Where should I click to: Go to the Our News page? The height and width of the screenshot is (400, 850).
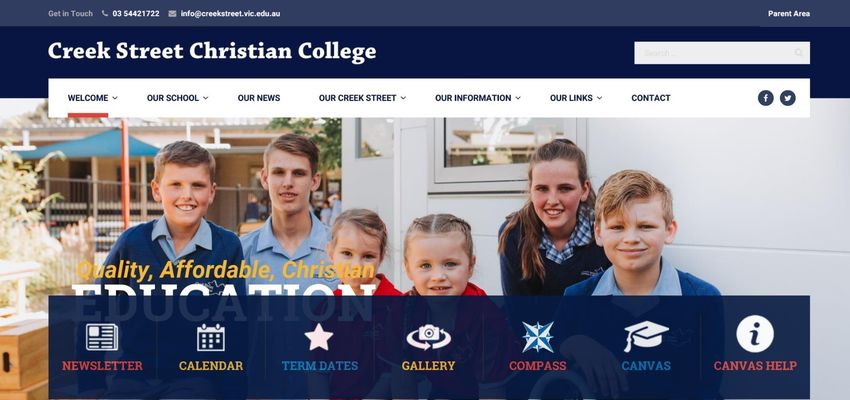259,98
